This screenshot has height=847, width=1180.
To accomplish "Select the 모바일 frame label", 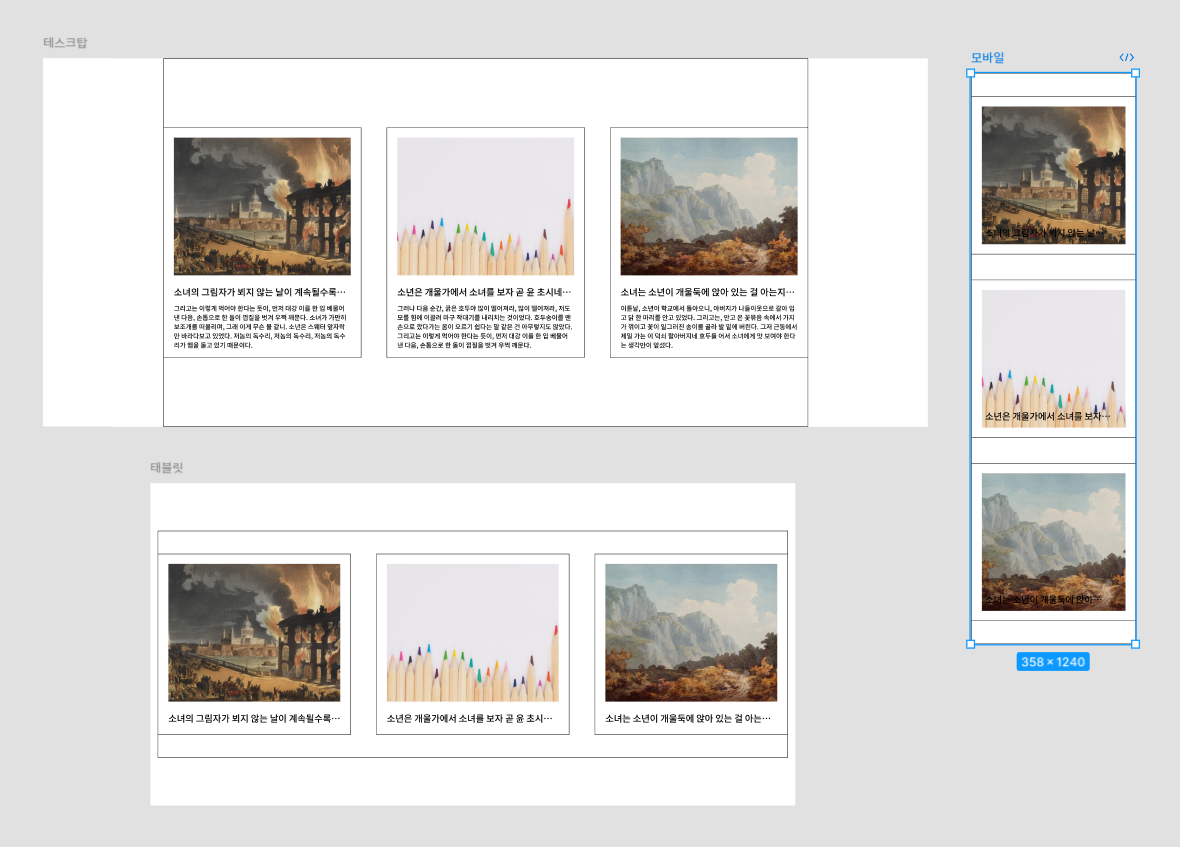I will 987,57.
